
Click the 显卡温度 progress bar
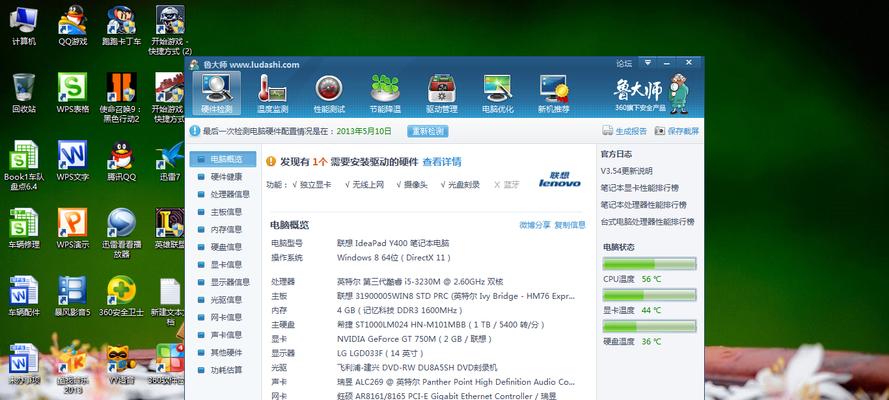point(649,295)
